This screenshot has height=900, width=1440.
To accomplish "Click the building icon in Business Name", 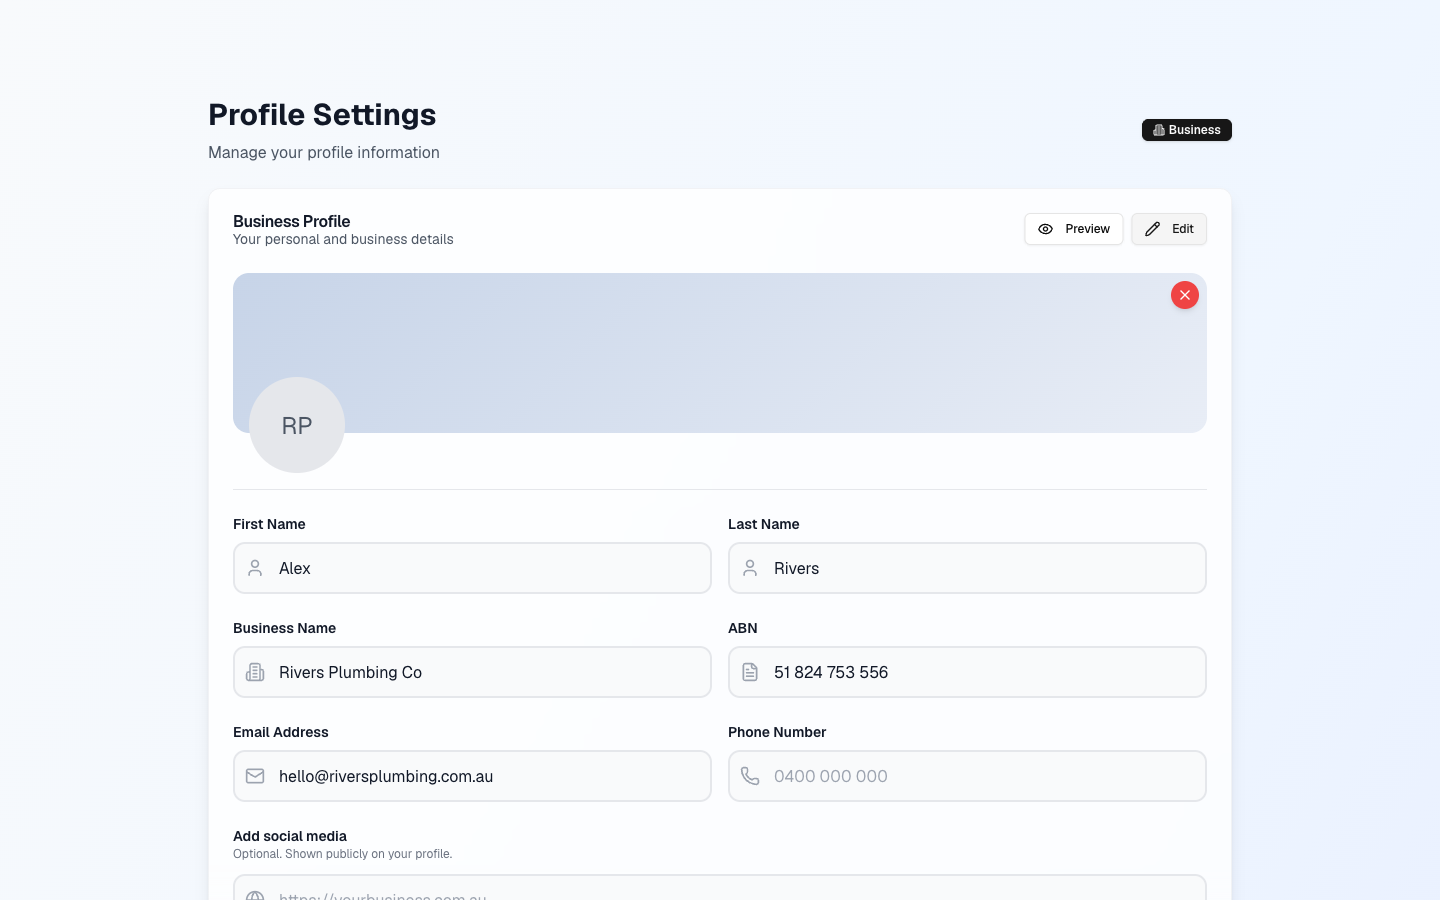I will (255, 672).
